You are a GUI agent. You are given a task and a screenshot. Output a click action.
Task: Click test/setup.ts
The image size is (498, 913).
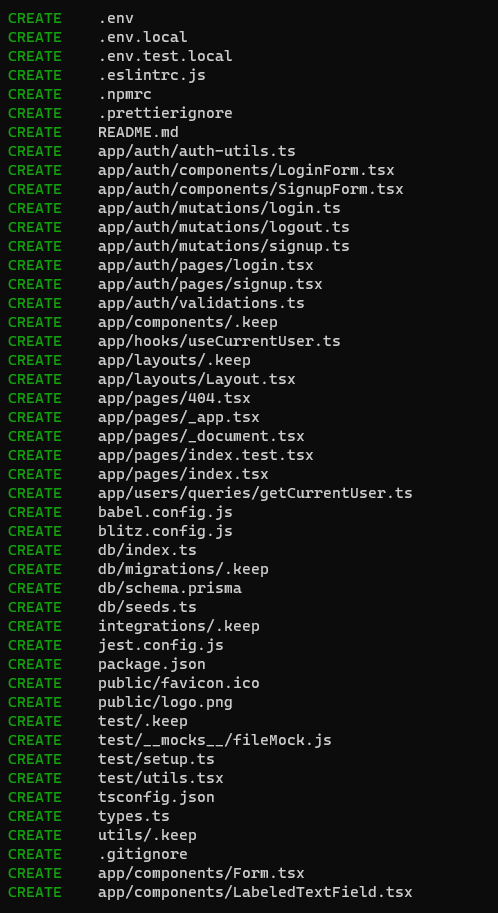pos(156,759)
